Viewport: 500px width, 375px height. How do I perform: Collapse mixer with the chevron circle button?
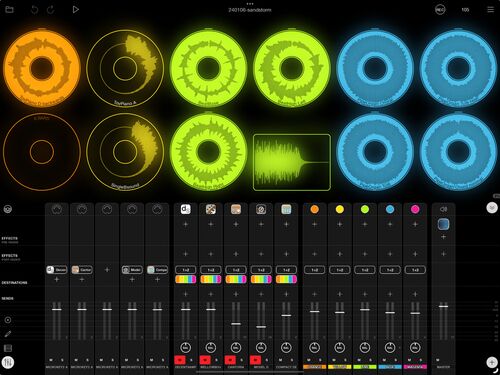(x=492, y=208)
